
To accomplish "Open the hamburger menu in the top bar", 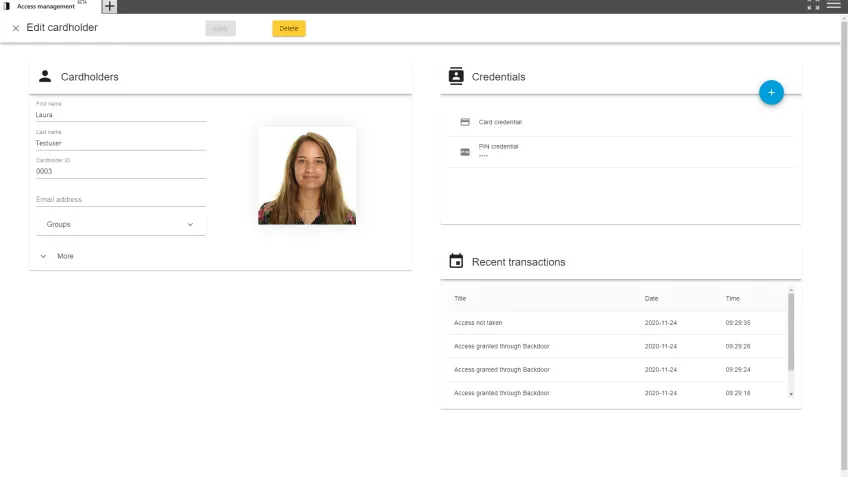I will point(833,6).
